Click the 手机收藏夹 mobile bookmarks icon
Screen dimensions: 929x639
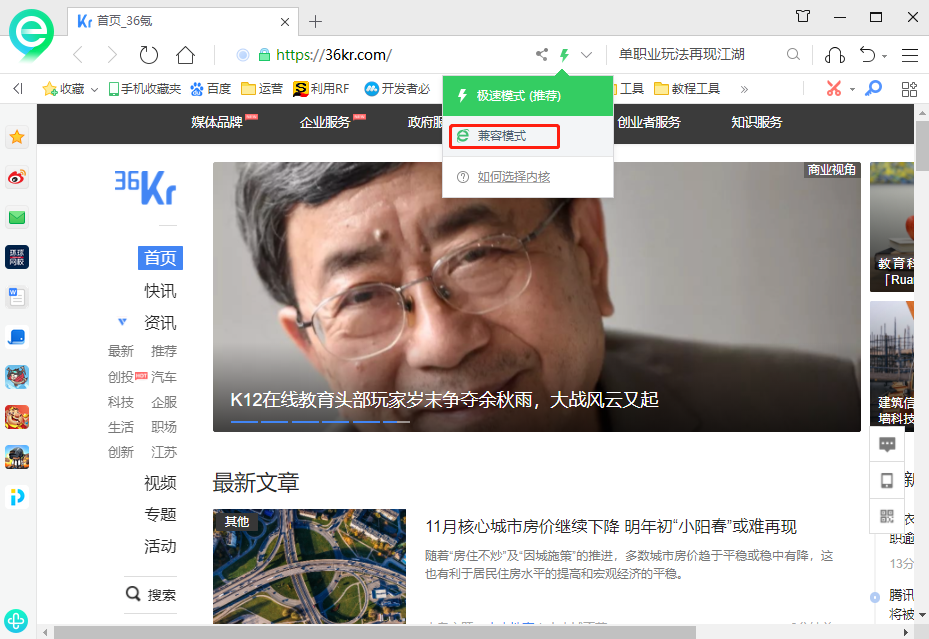pyautogui.click(x=116, y=88)
